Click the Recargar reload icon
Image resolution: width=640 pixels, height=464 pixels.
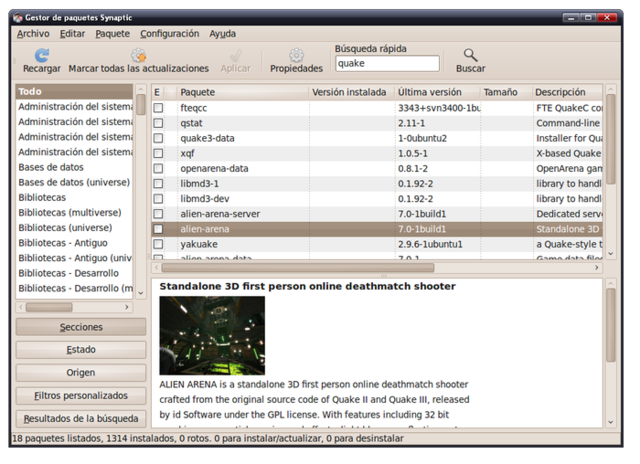42,56
